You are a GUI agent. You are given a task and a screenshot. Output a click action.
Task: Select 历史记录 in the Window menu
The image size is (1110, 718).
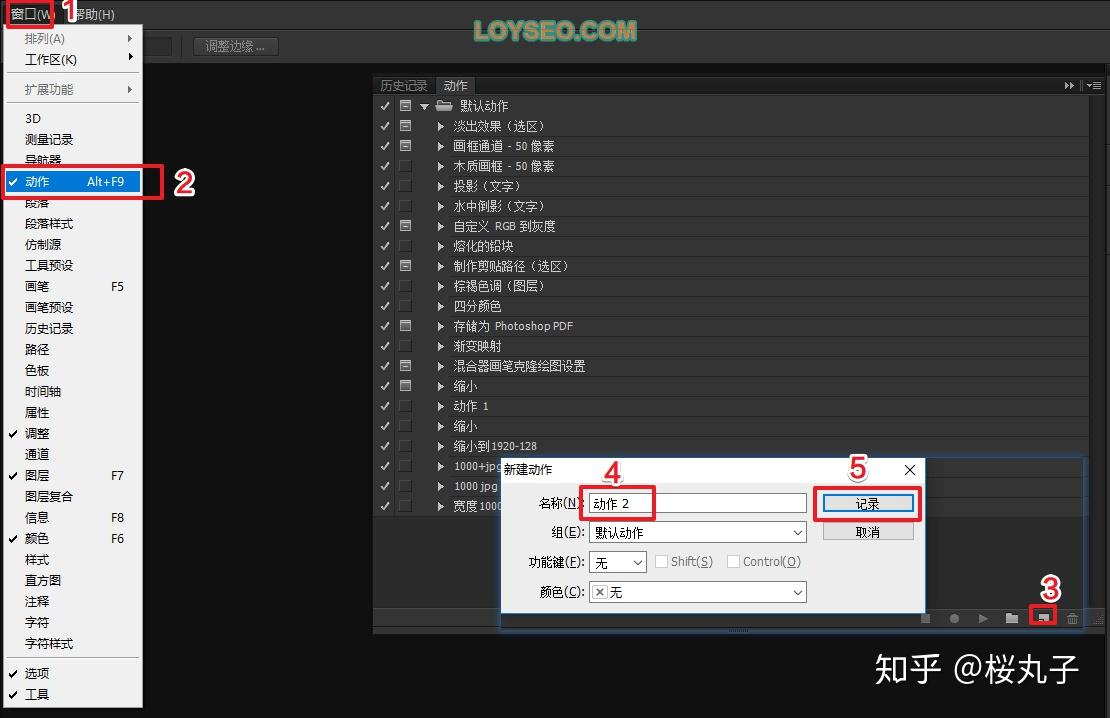point(72,329)
